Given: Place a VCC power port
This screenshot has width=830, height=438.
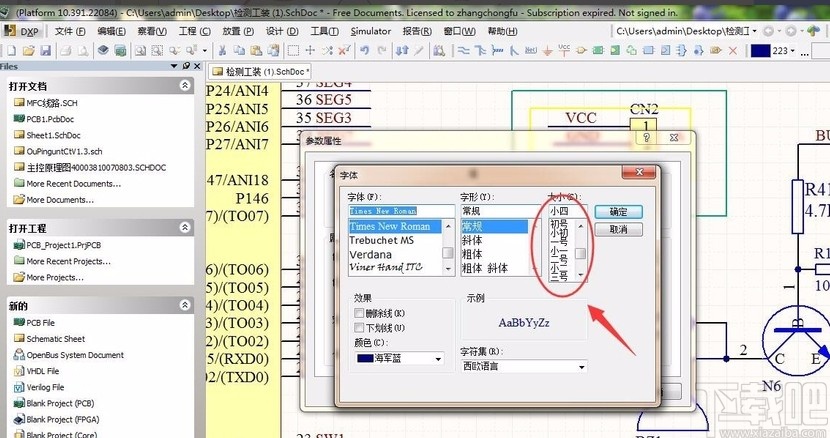Looking at the screenshot, I should click(564, 51).
